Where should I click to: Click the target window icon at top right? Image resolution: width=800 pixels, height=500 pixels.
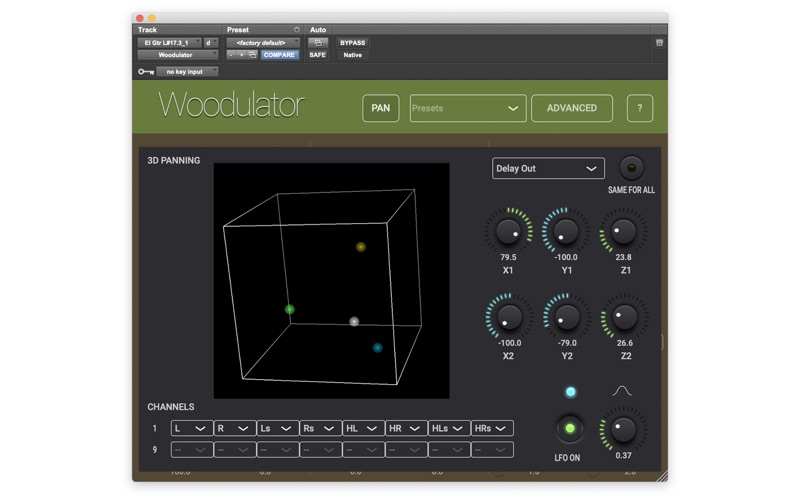(x=659, y=43)
